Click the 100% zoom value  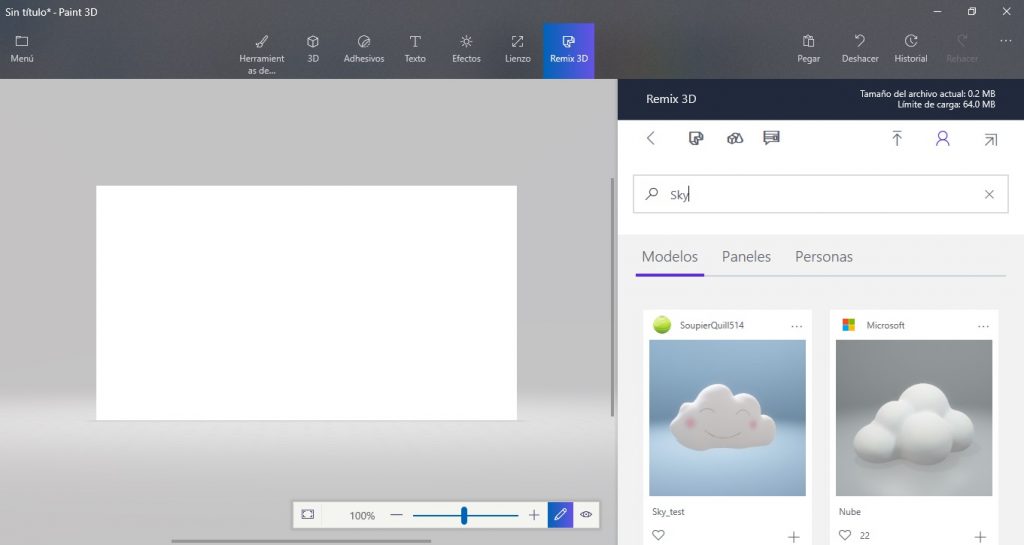click(362, 516)
